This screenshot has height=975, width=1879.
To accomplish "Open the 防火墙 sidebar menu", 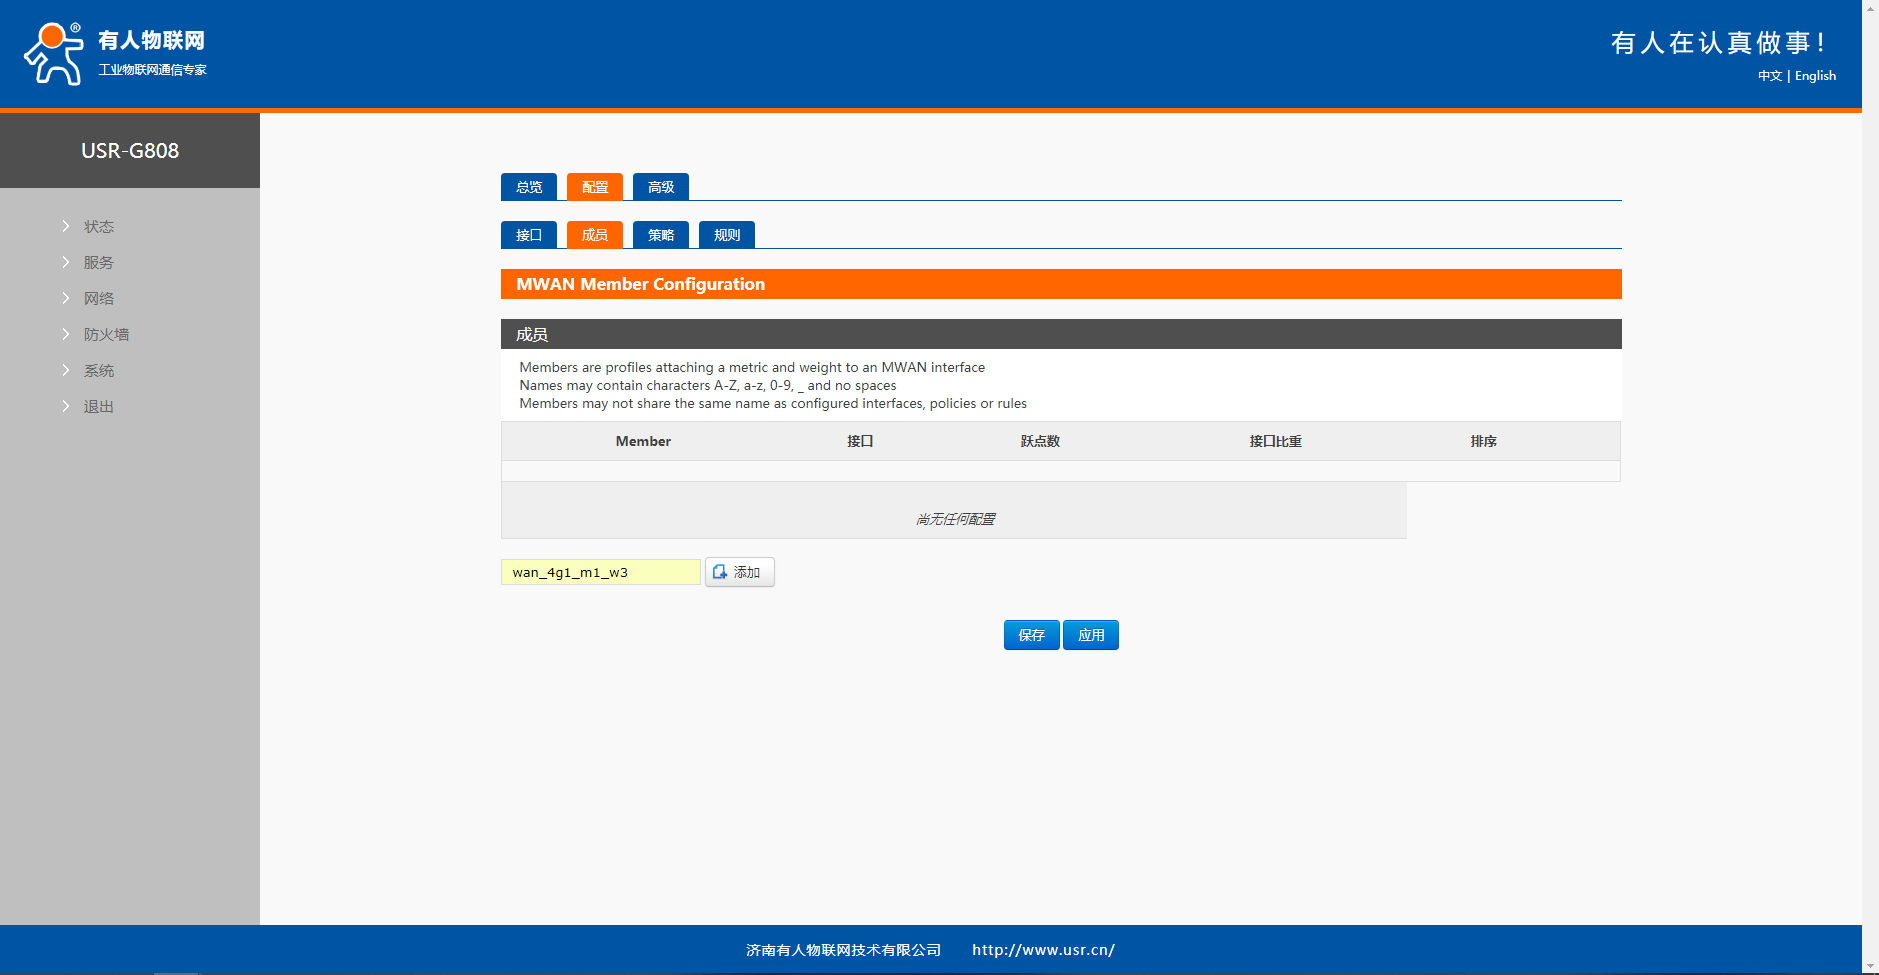I will point(106,335).
